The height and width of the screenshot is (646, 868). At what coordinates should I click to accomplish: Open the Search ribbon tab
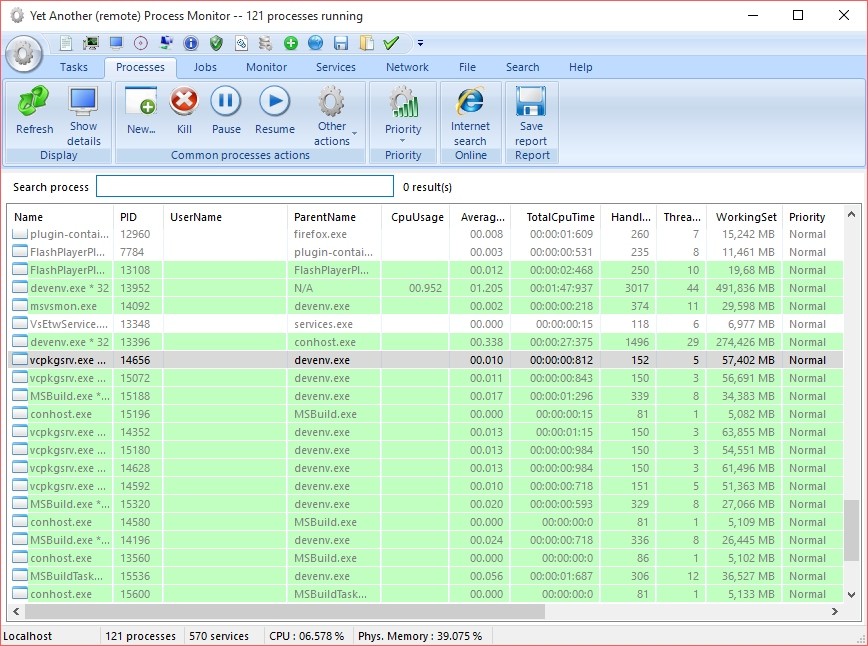click(522, 67)
